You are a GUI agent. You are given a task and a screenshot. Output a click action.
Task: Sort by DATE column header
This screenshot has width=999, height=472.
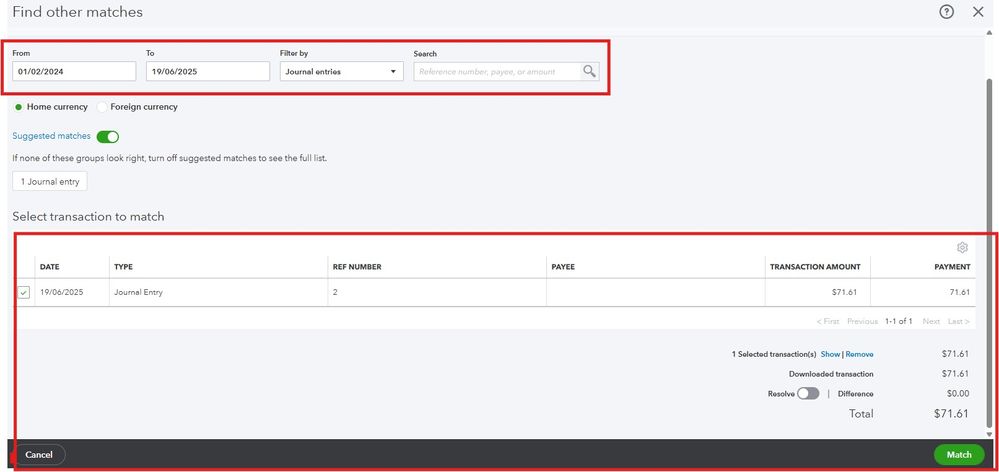tap(50, 267)
